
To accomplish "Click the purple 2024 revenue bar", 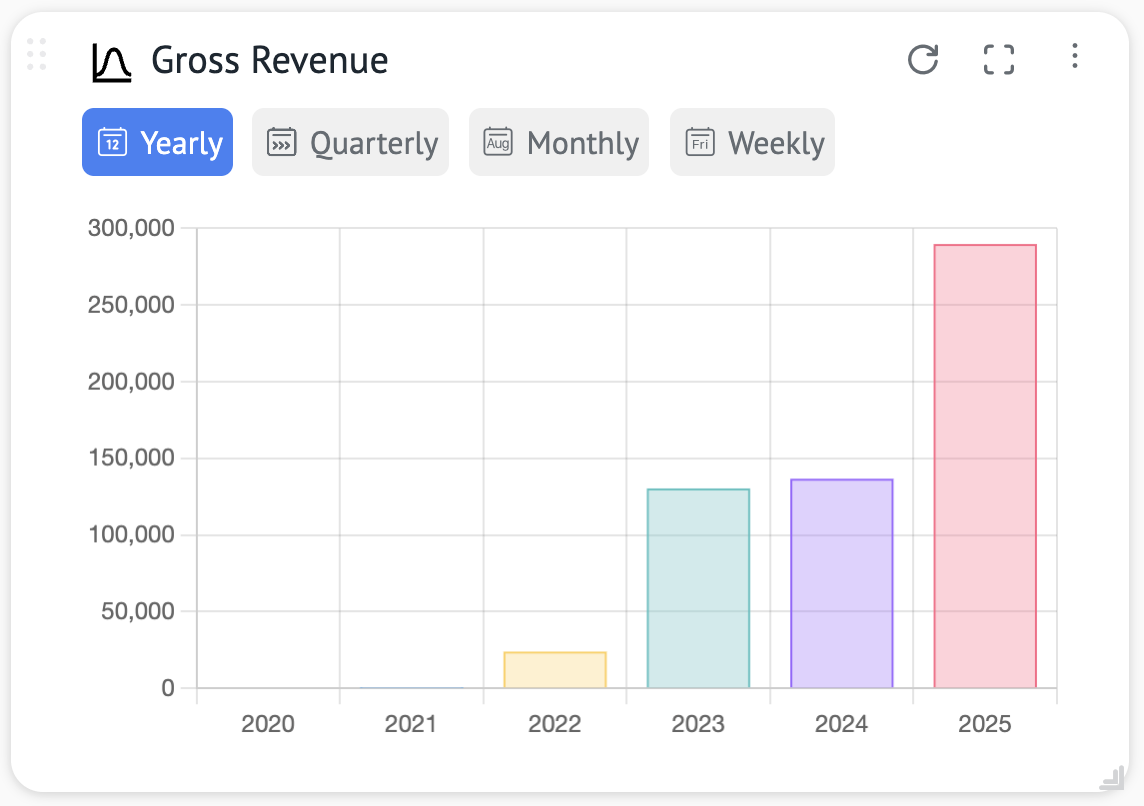I will pyautogui.click(x=841, y=583).
